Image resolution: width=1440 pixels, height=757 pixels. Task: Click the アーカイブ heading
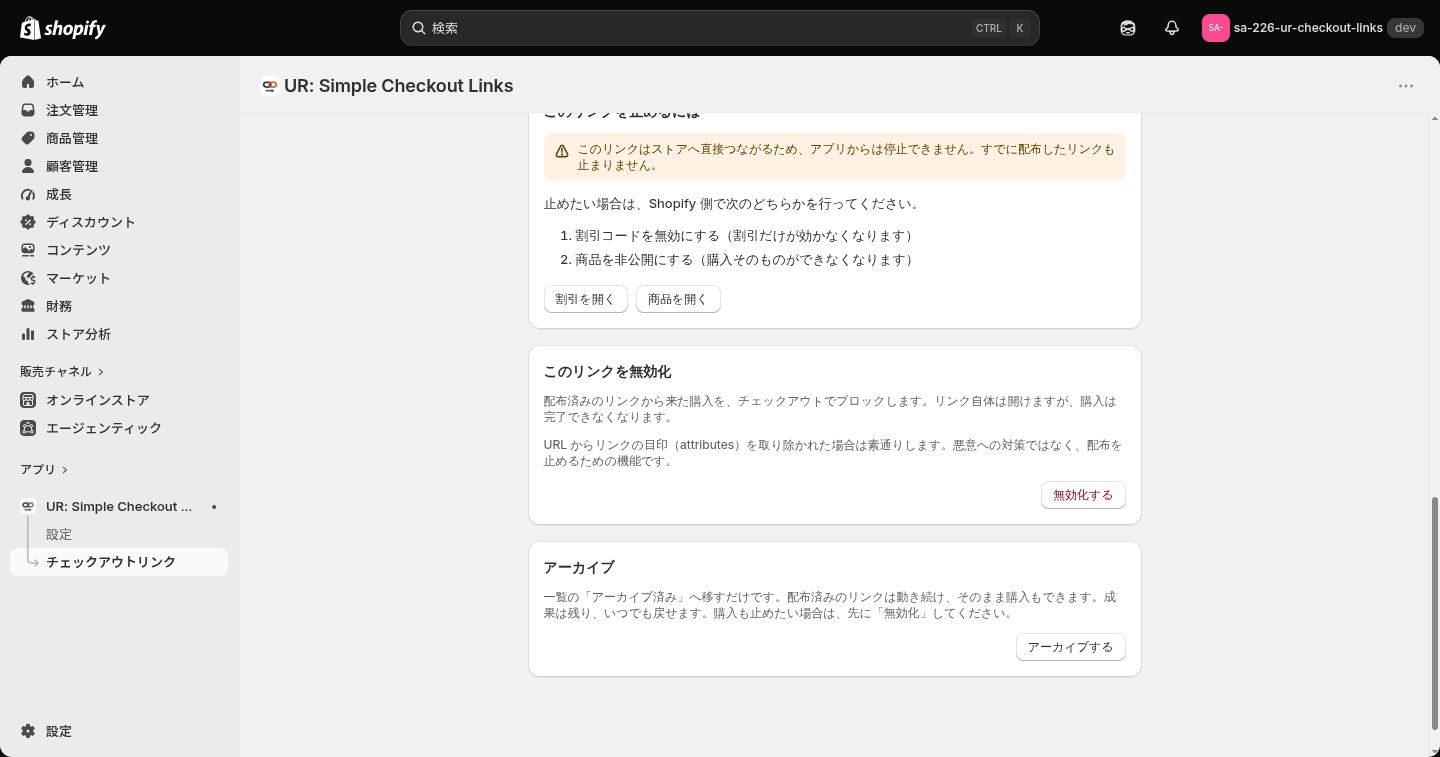point(579,568)
